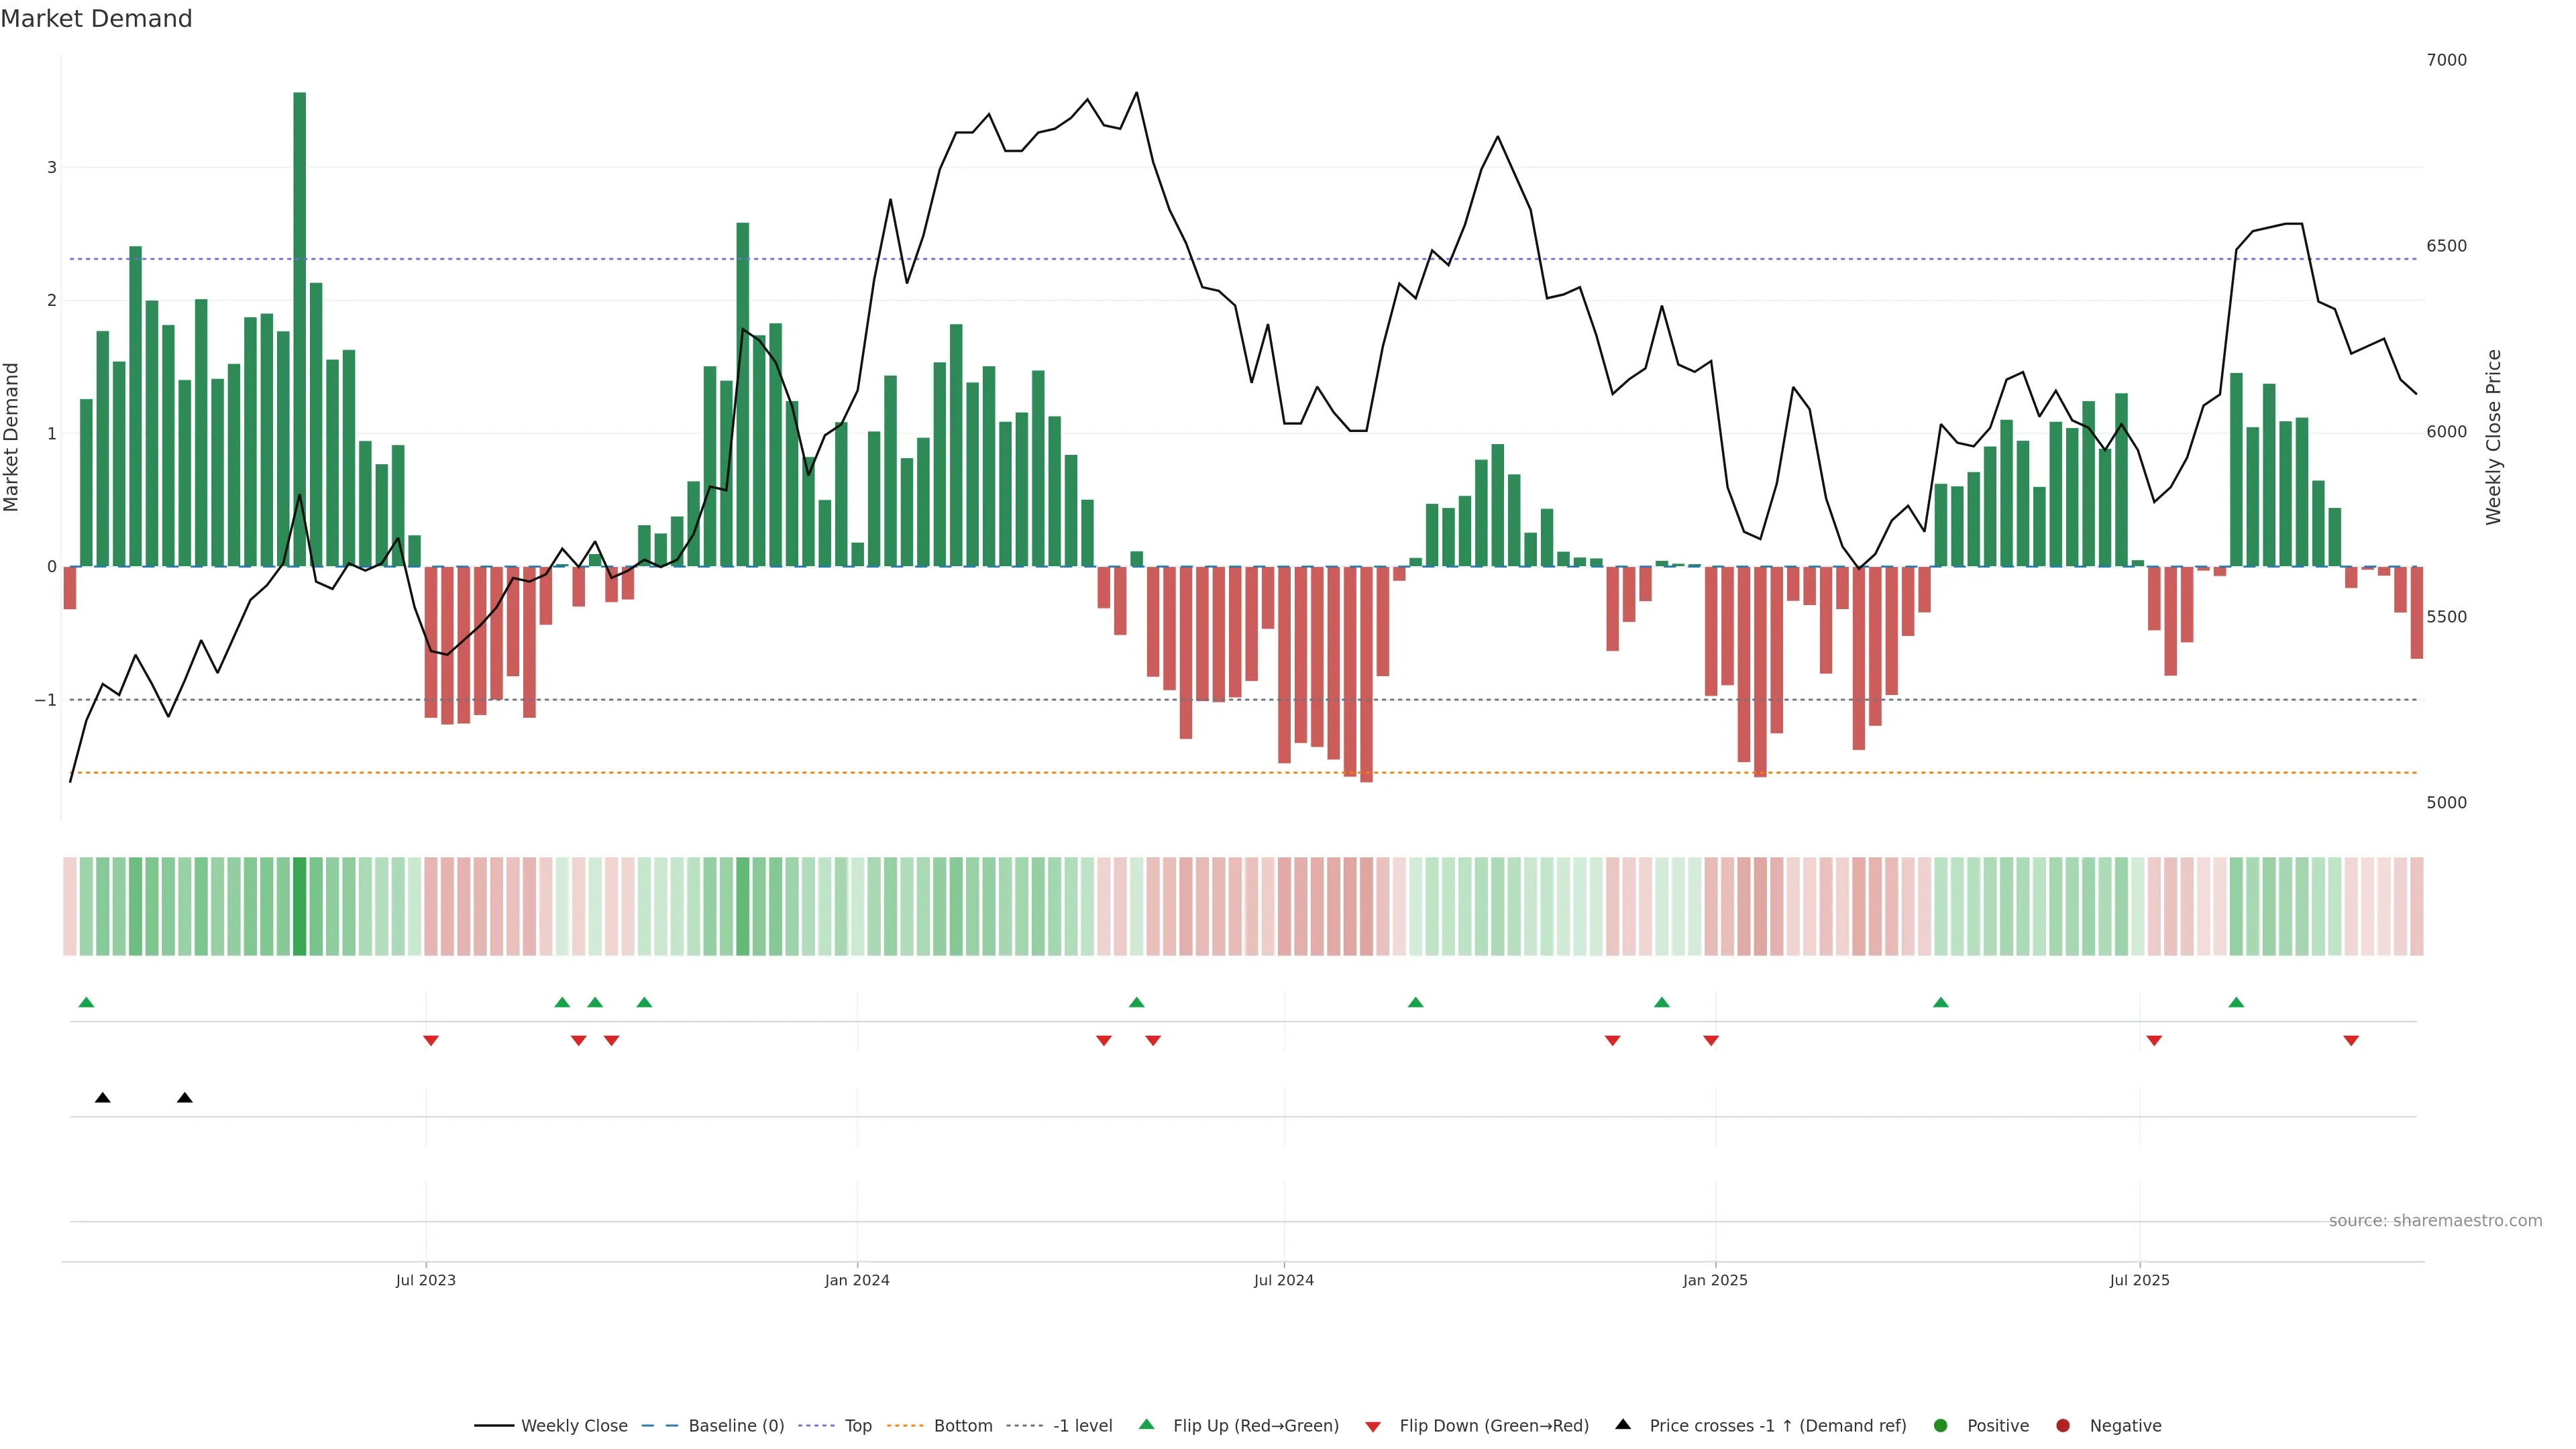2576x1449 pixels.
Task: Click the Jan 2024 x-axis label
Action: click(857, 1280)
